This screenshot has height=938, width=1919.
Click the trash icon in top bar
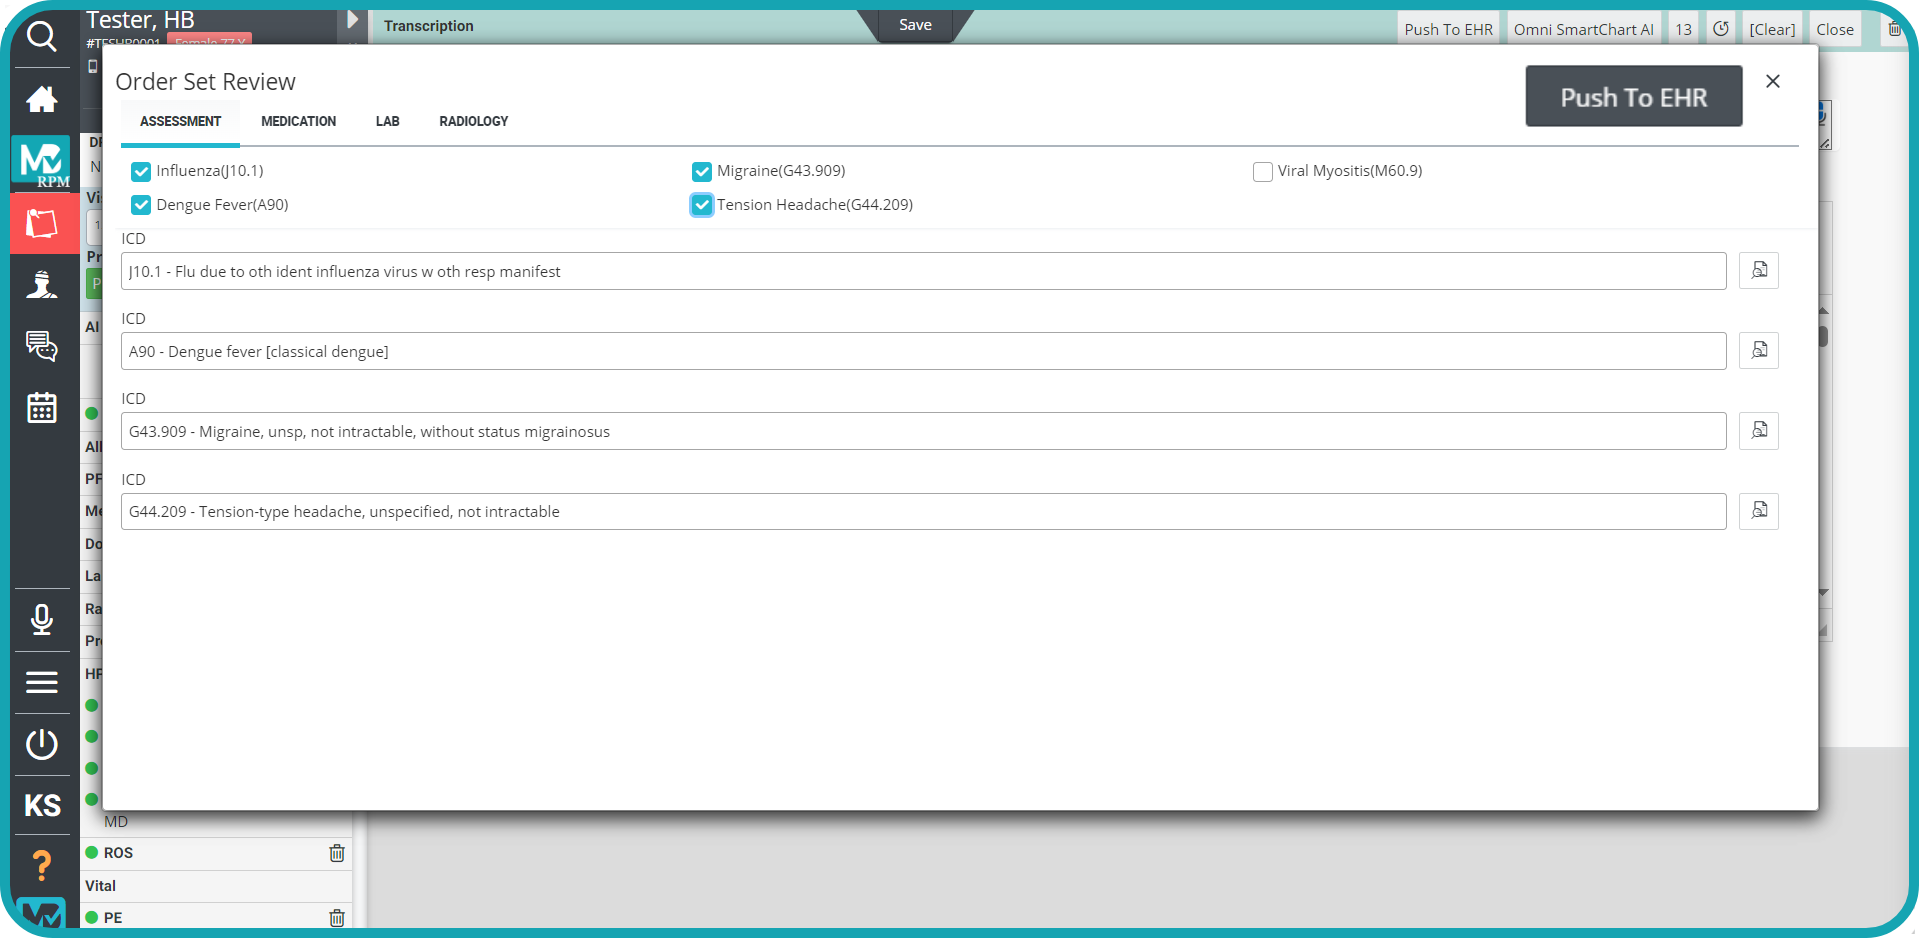[1894, 29]
